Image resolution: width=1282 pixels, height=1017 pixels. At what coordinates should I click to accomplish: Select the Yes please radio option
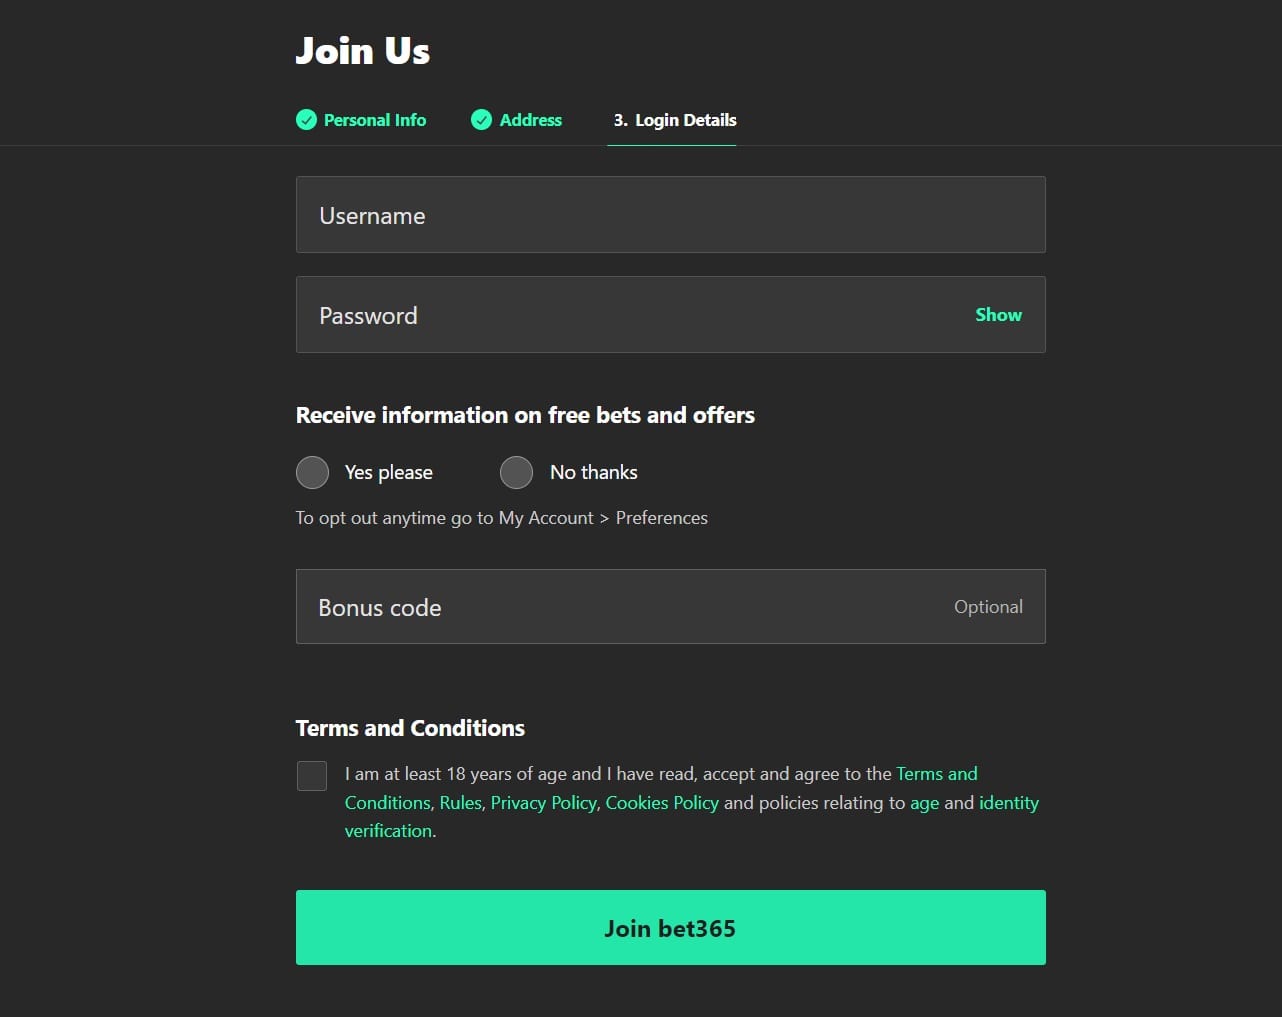coord(312,472)
